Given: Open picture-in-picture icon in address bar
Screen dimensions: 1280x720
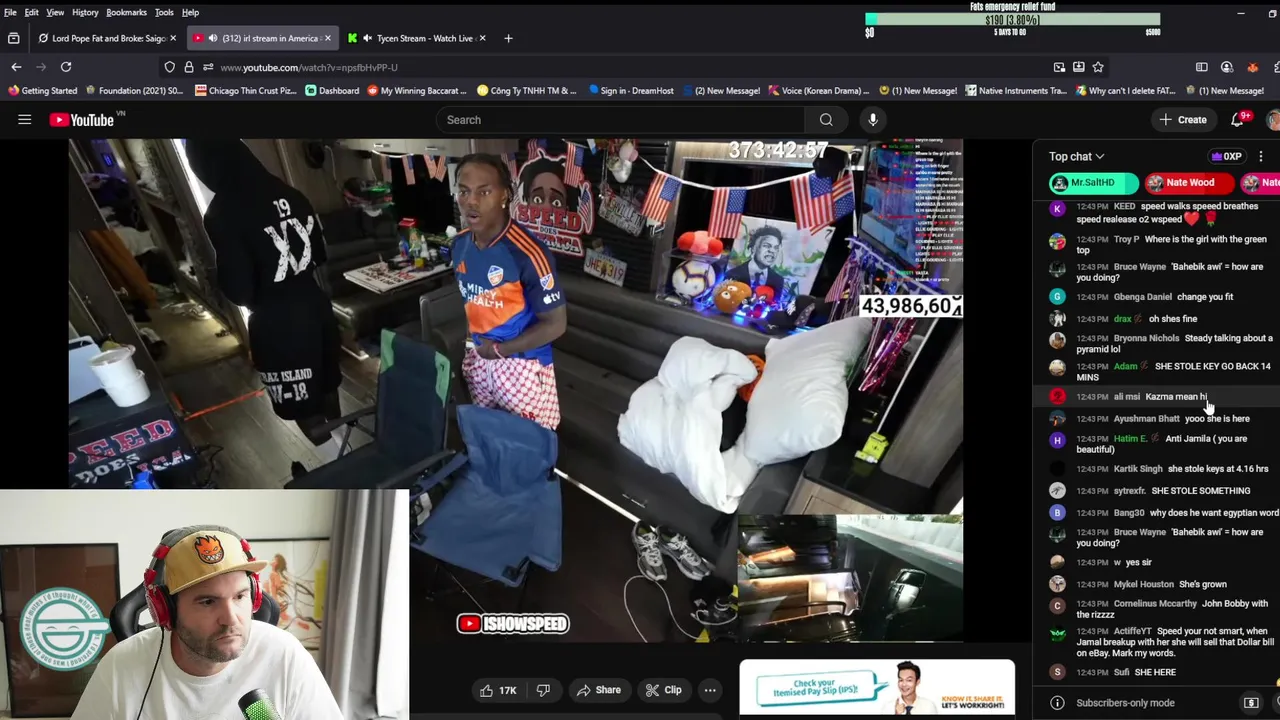Looking at the screenshot, I should tap(1059, 67).
